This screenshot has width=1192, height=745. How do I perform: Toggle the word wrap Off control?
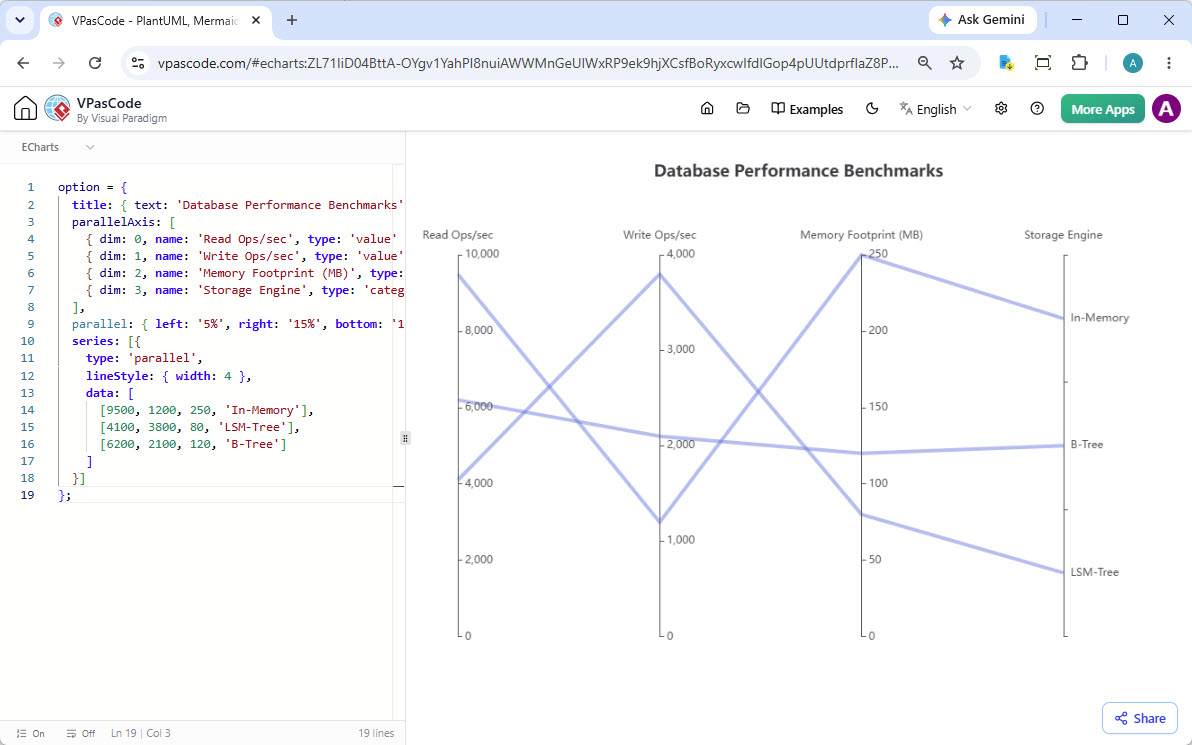(81, 734)
